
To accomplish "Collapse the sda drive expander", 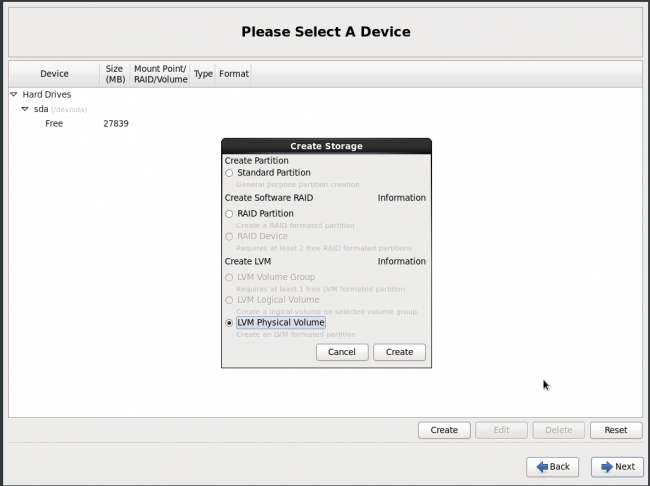I will click(25, 109).
